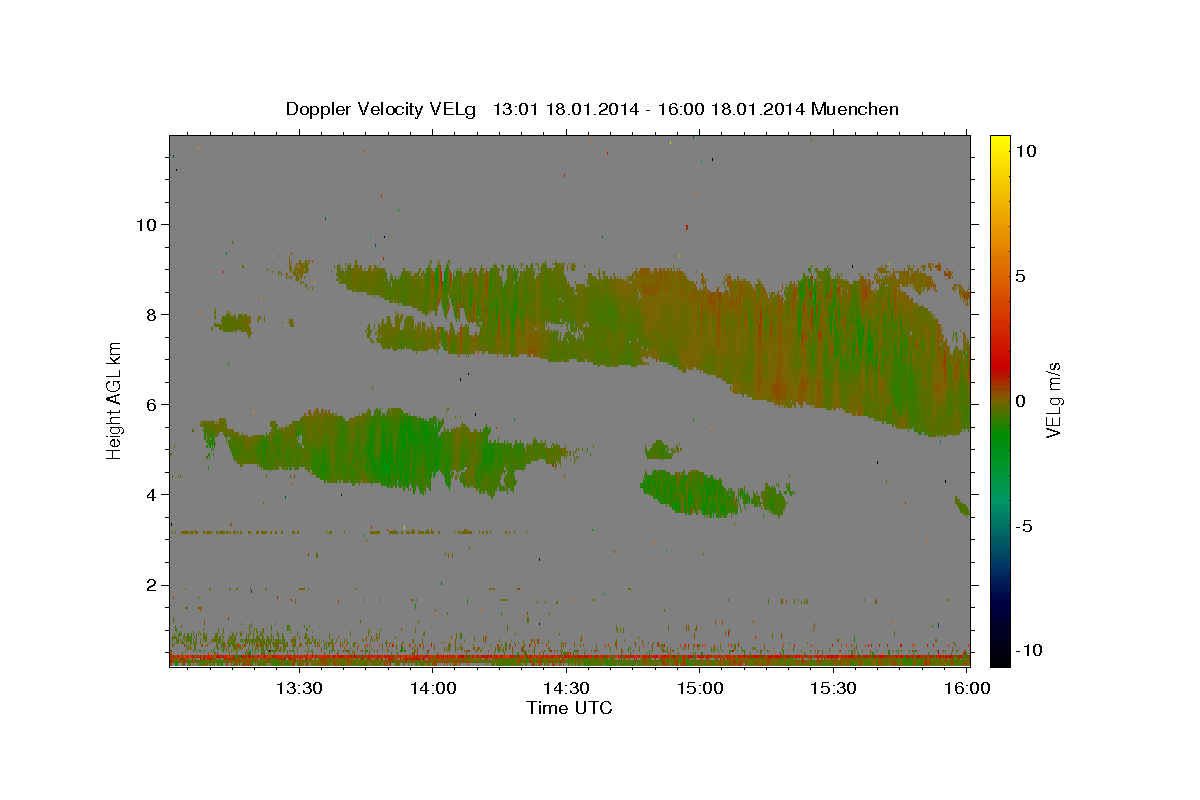This screenshot has height=800, width=1200.
Task: Click the 15:00 time tick label
Action: 700,688
